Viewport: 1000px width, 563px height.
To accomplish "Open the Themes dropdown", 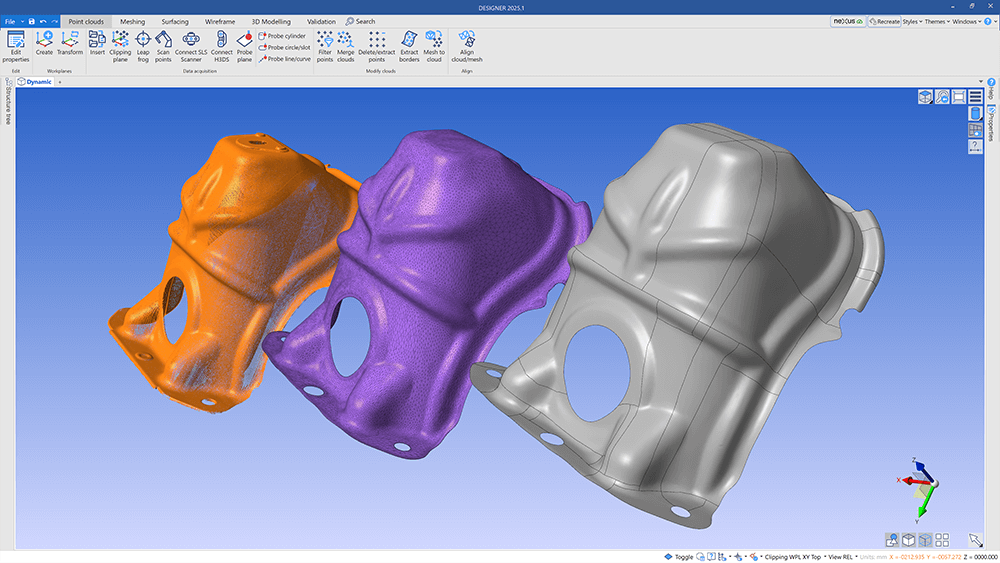I will click(x=938, y=22).
